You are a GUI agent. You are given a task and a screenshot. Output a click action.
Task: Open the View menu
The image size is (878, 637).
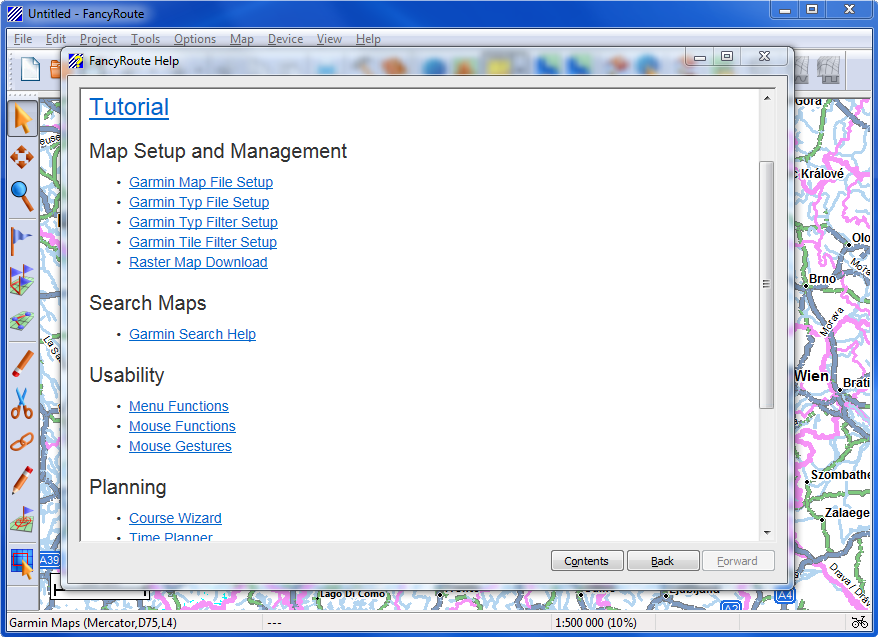pyautogui.click(x=329, y=39)
